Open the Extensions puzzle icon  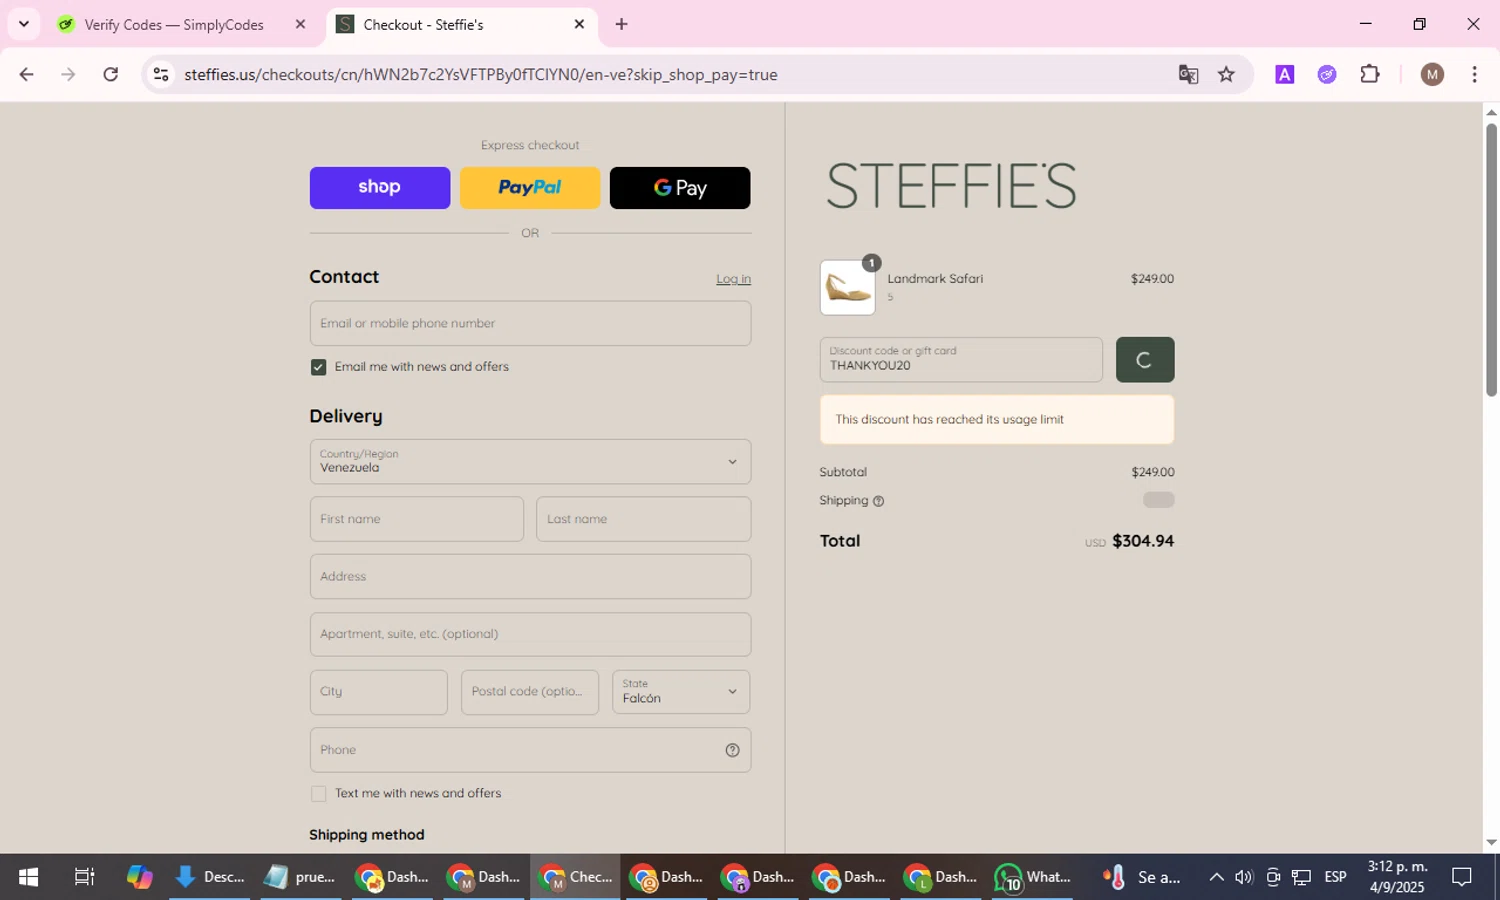click(x=1370, y=74)
